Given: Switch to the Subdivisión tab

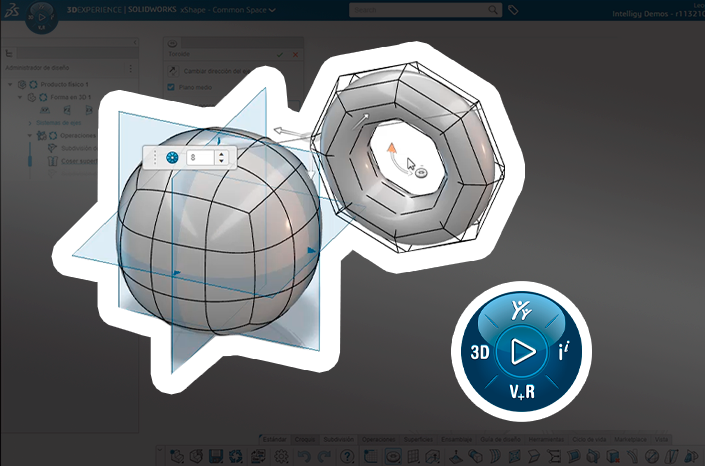Looking at the screenshot, I should coord(339,439).
